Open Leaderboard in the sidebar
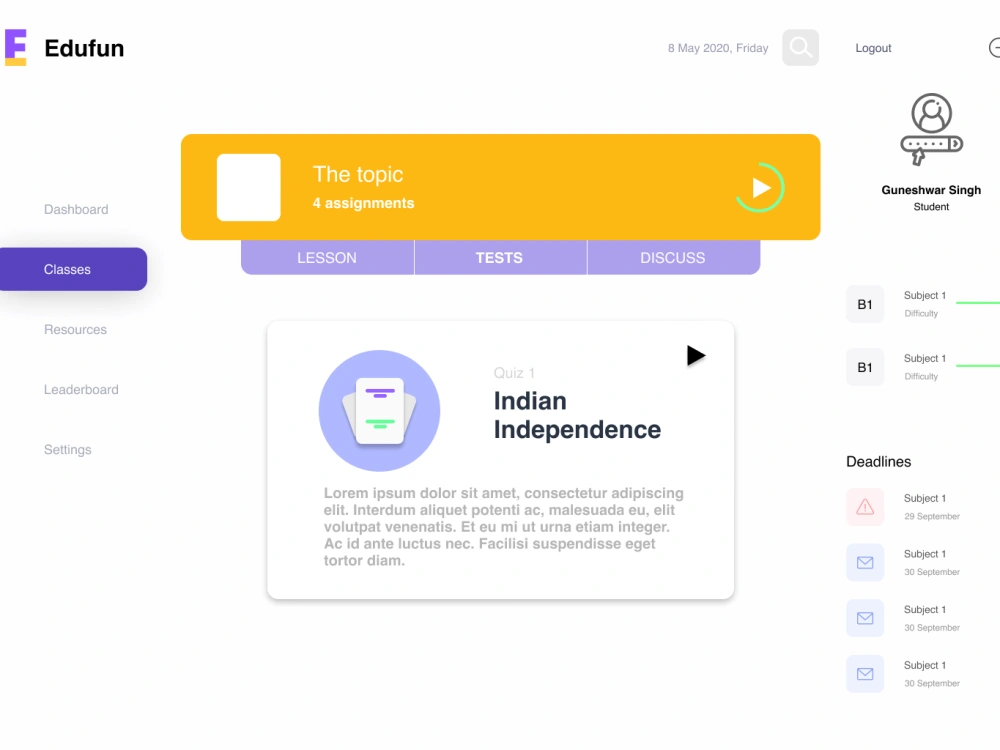This screenshot has width=1000, height=750. pos(81,389)
